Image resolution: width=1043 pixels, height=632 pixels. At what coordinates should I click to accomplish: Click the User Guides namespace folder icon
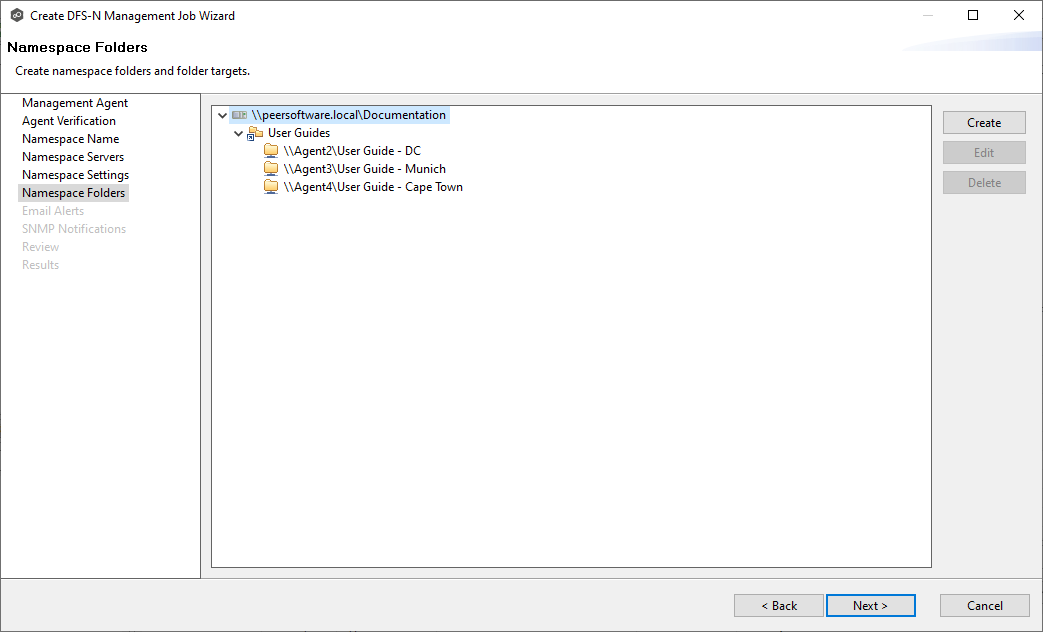[x=255, y=134]
